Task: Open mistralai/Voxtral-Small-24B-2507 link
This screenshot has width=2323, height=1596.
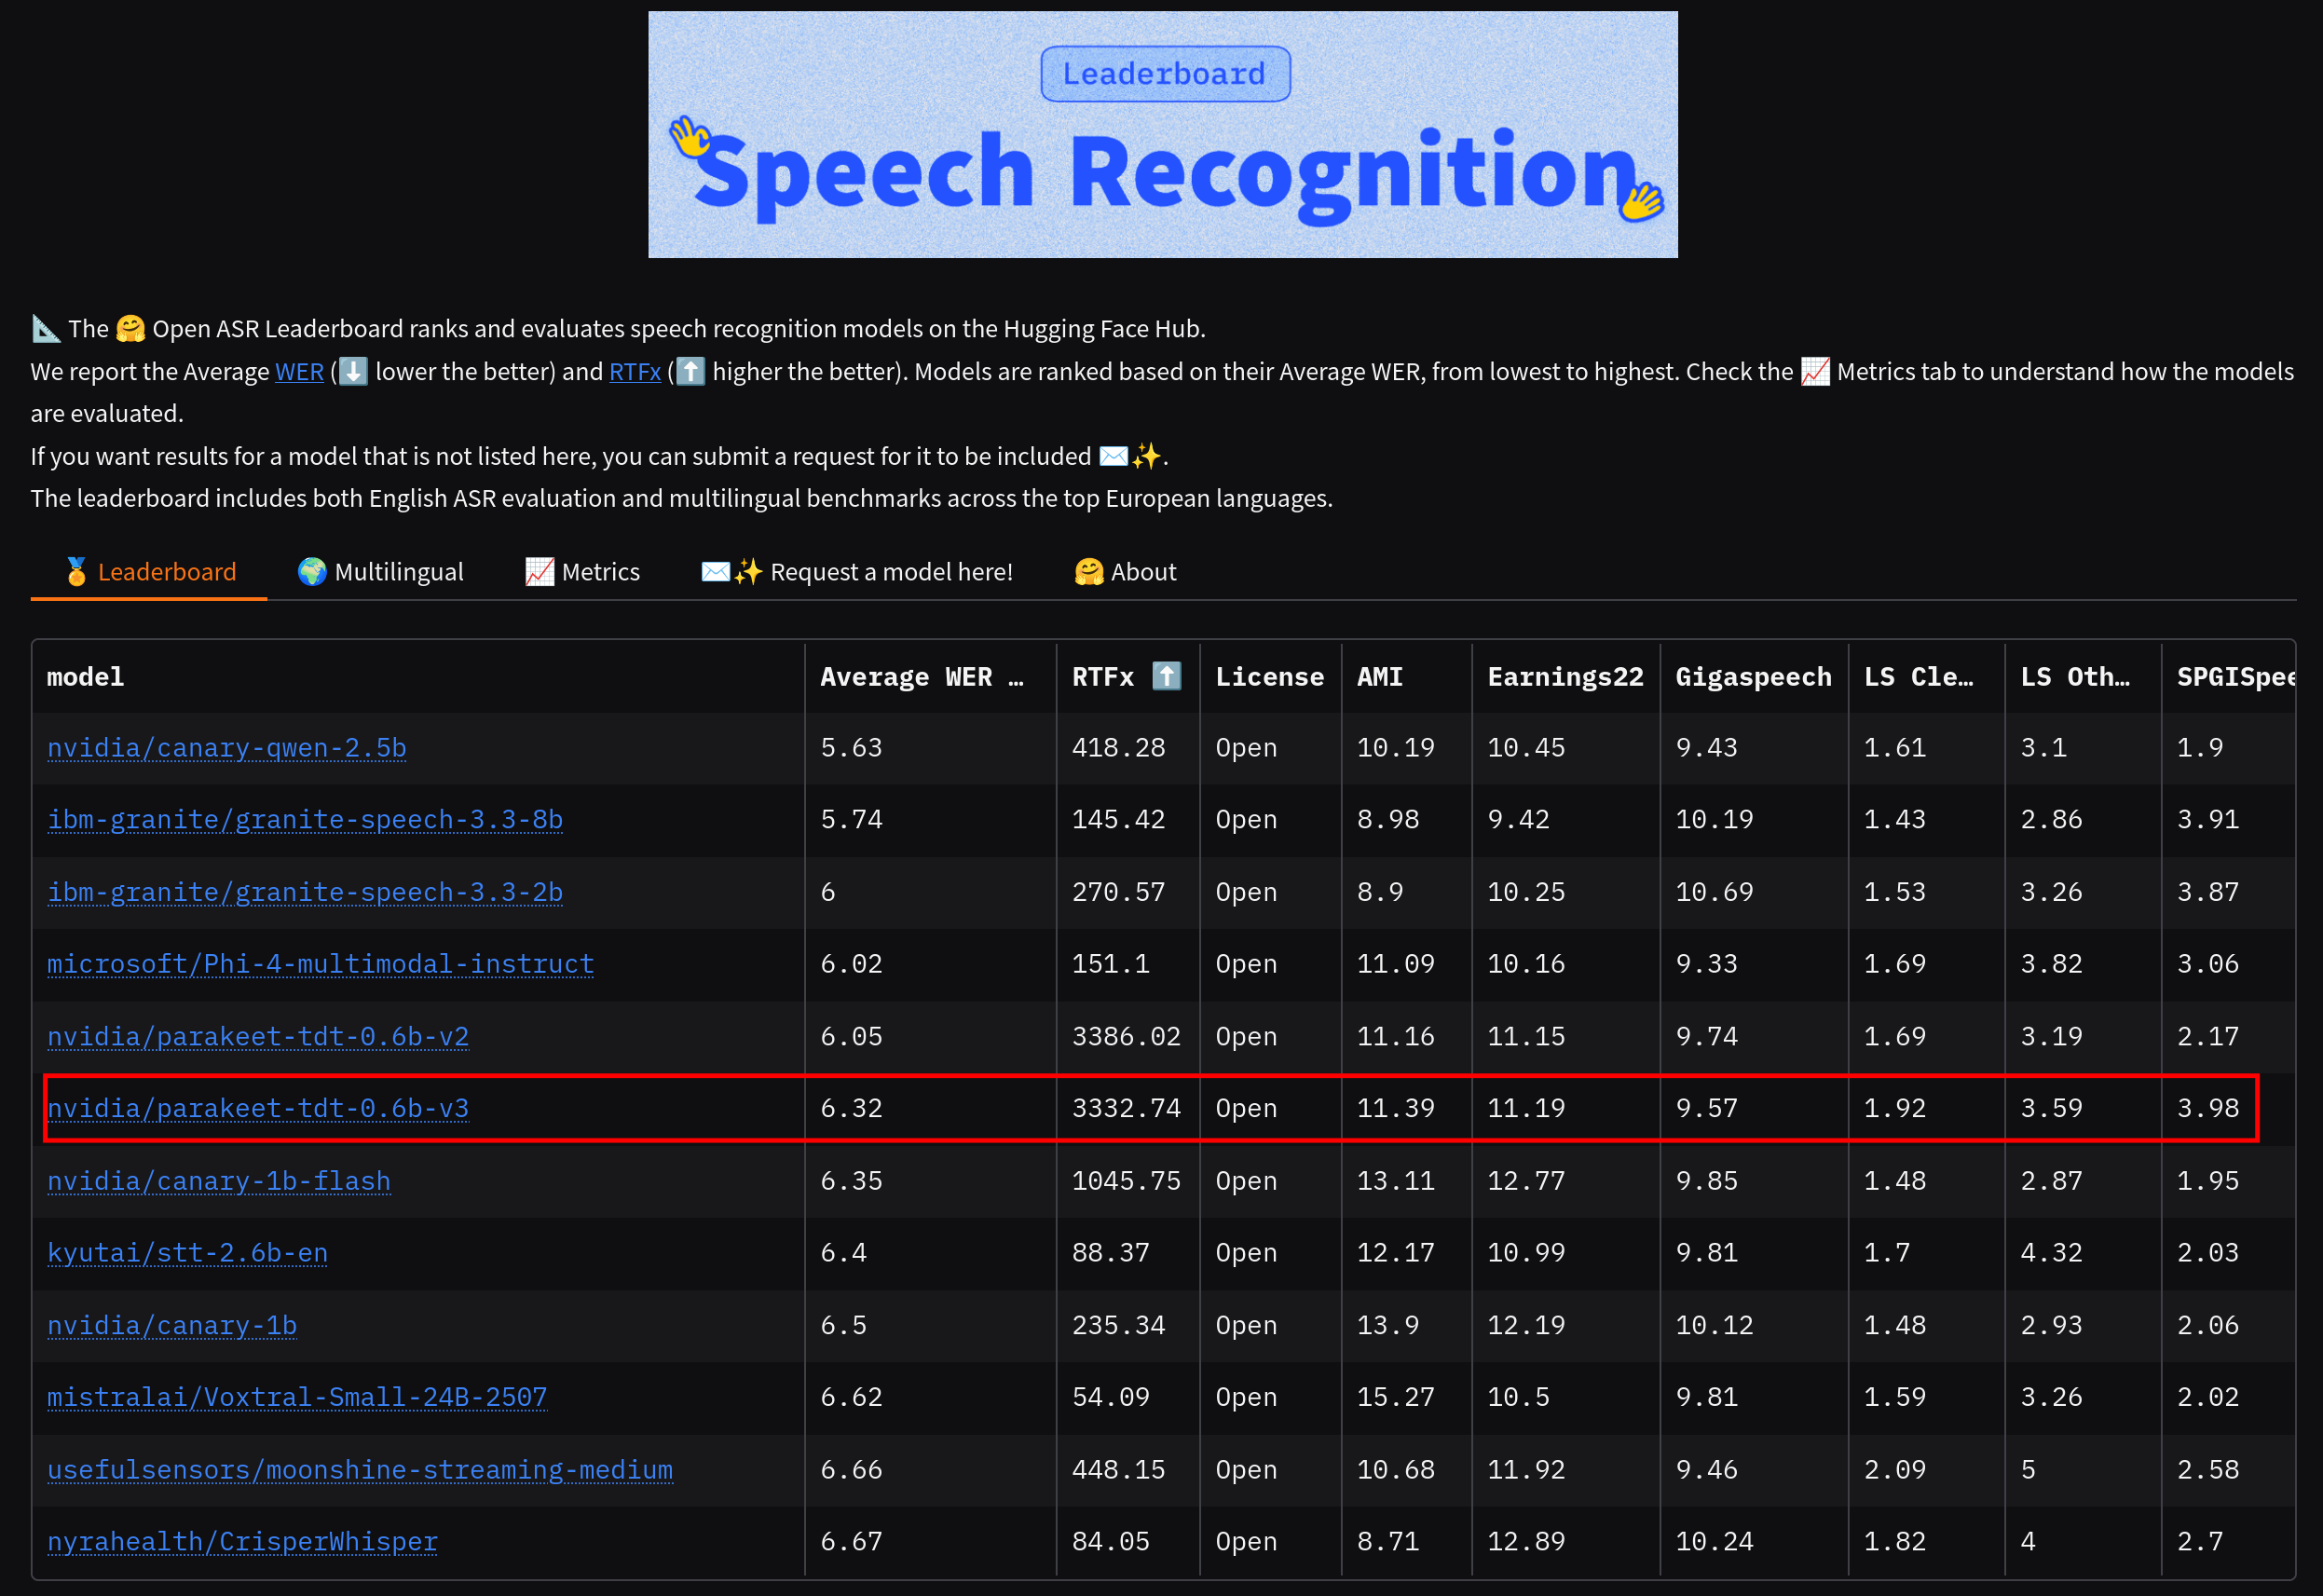Action: pyautogui.click(x=297, y=1397)
